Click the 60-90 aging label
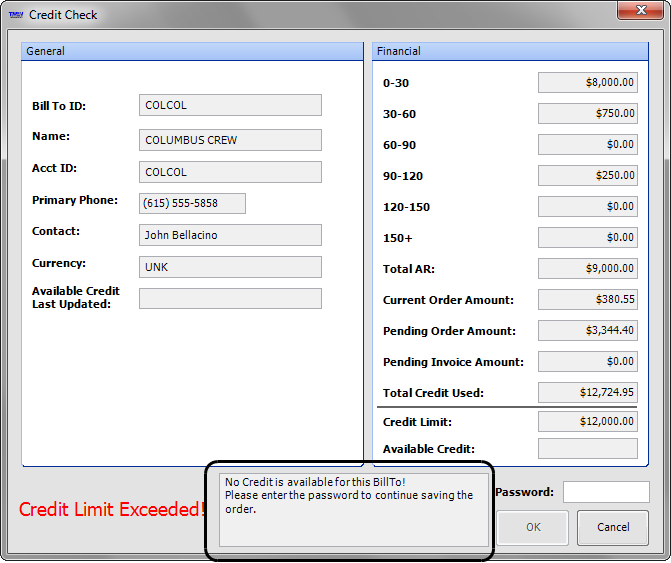The image size is (671, 563). 399,145
